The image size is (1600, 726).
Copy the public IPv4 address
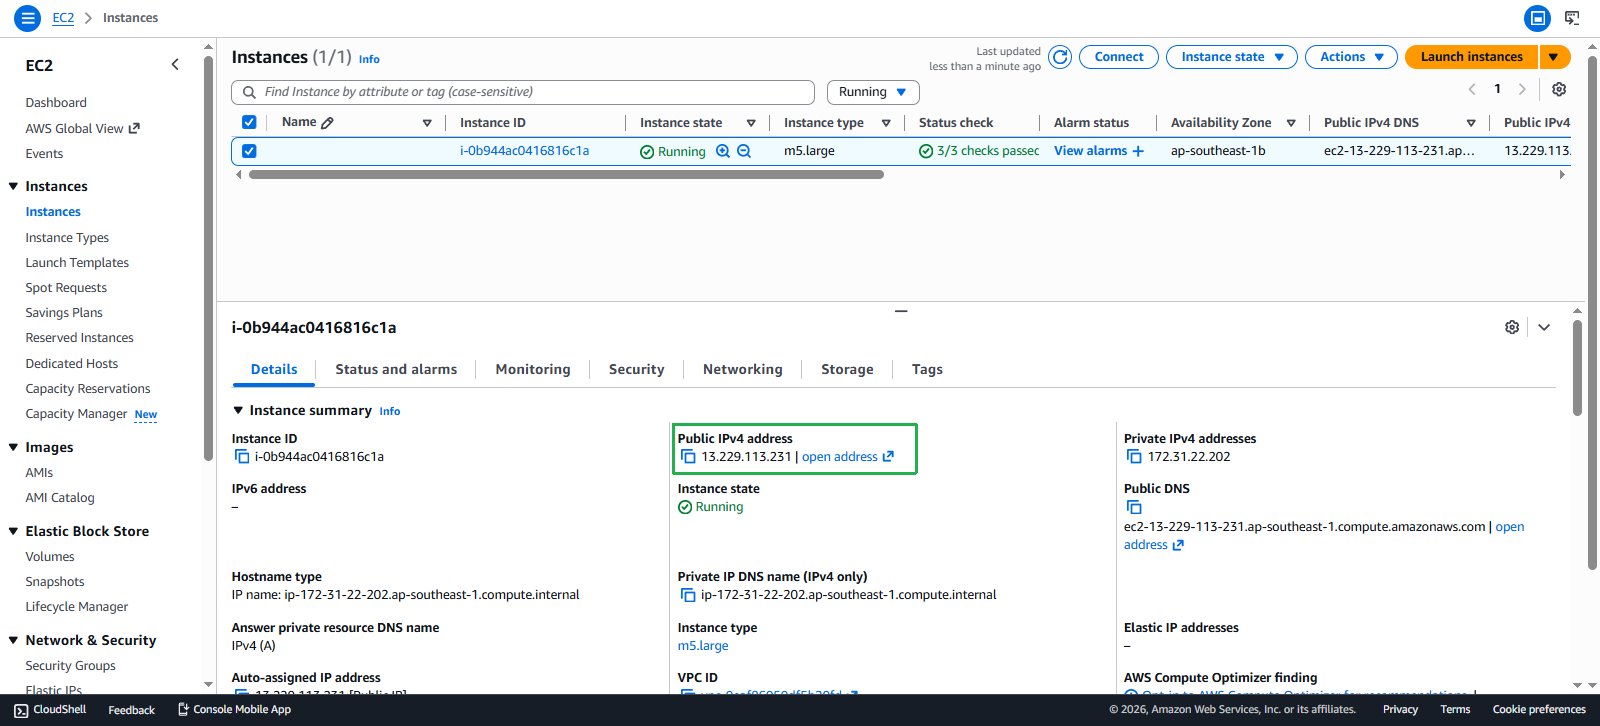point(688,457)
